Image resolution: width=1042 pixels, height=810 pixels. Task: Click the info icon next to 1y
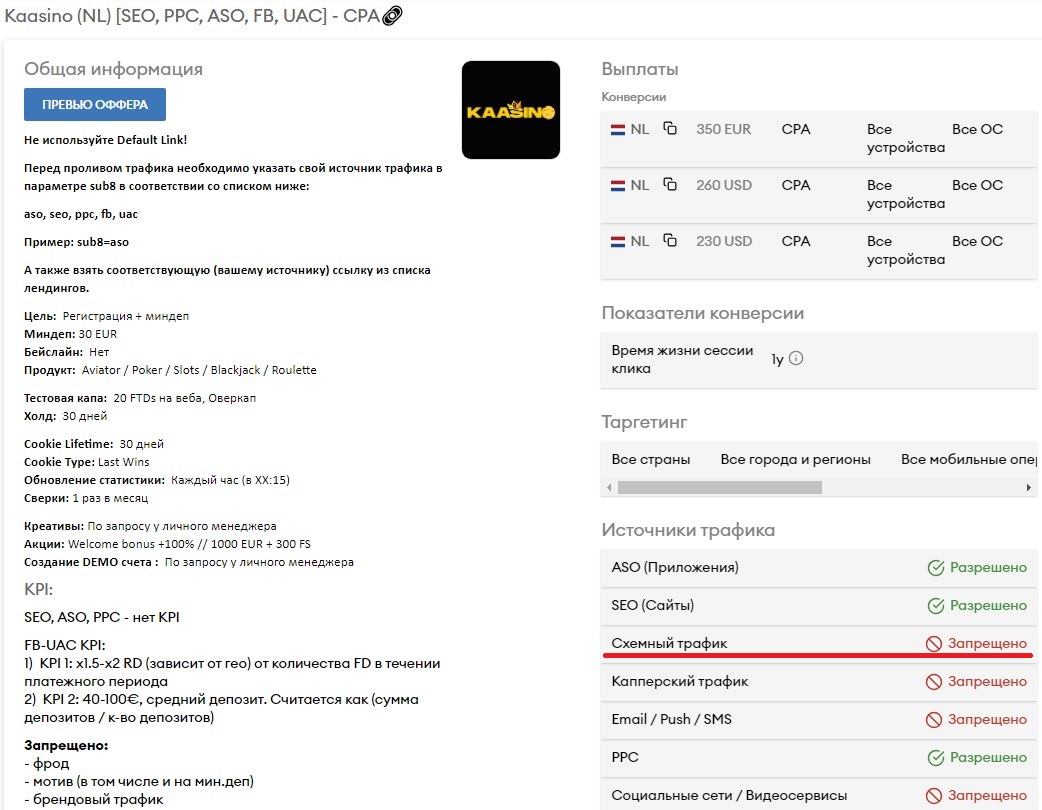click(x=795, y=358)
